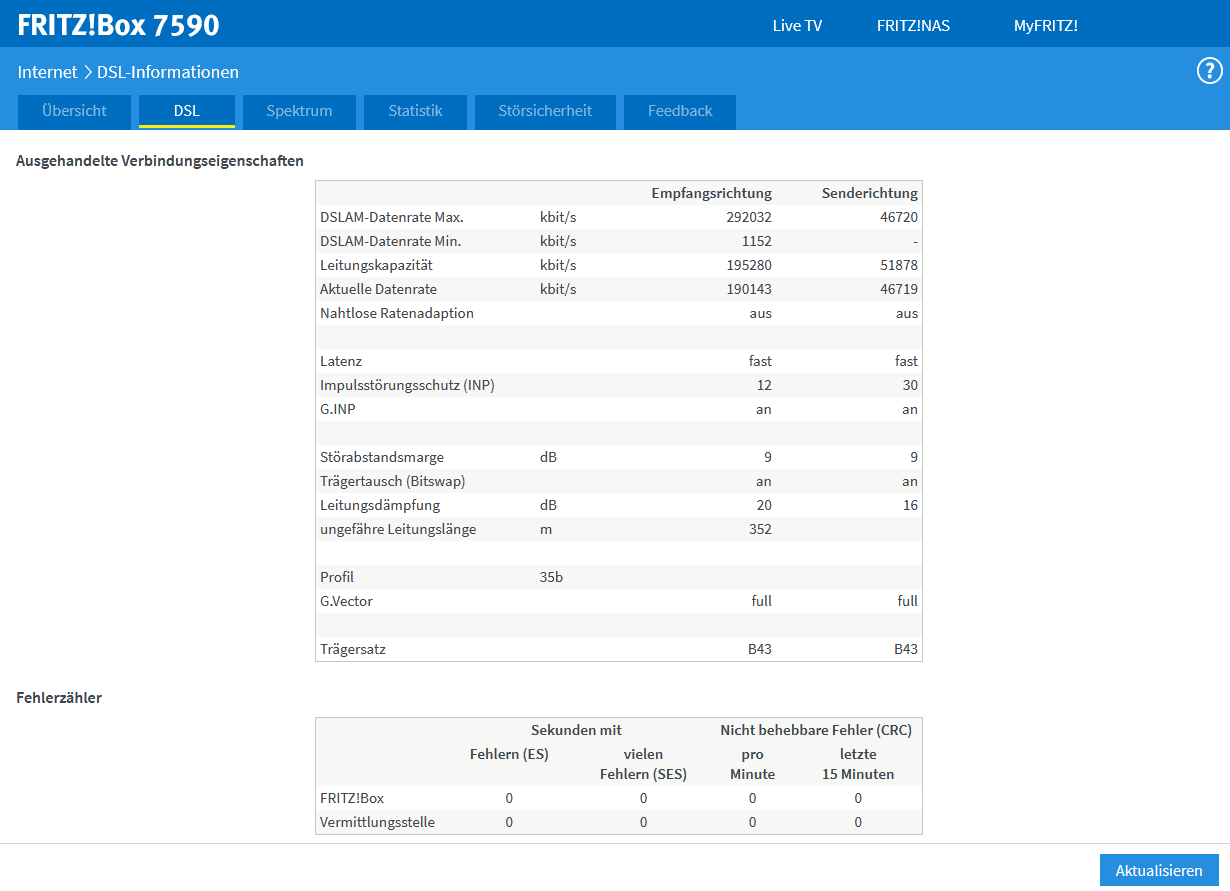This screenshot has width=1230, height=891.
Task: Click the Vermittlungsstelle row label
Action: click(377, 822)
